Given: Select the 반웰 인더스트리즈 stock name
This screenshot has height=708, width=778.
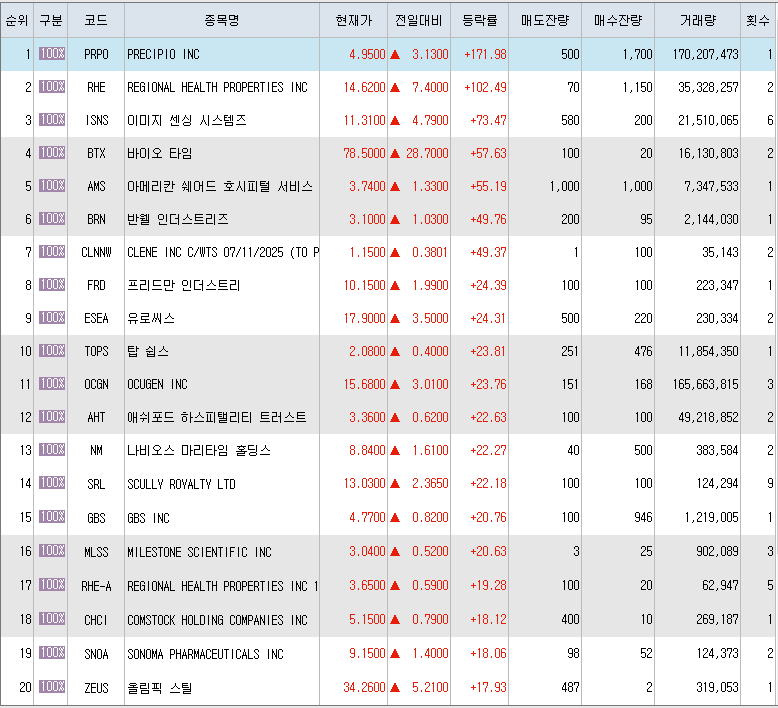Looking at the screenshot, I should 178,219.
